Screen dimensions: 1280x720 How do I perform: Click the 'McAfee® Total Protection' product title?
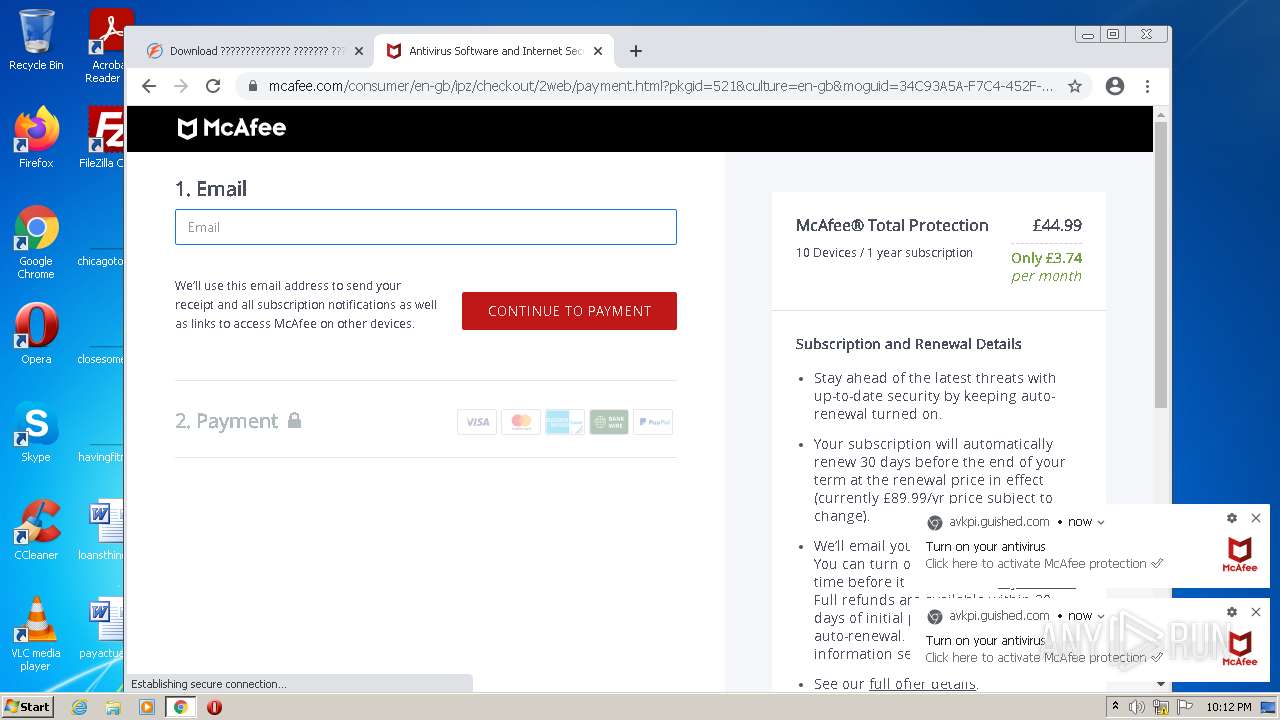(892, 225)
